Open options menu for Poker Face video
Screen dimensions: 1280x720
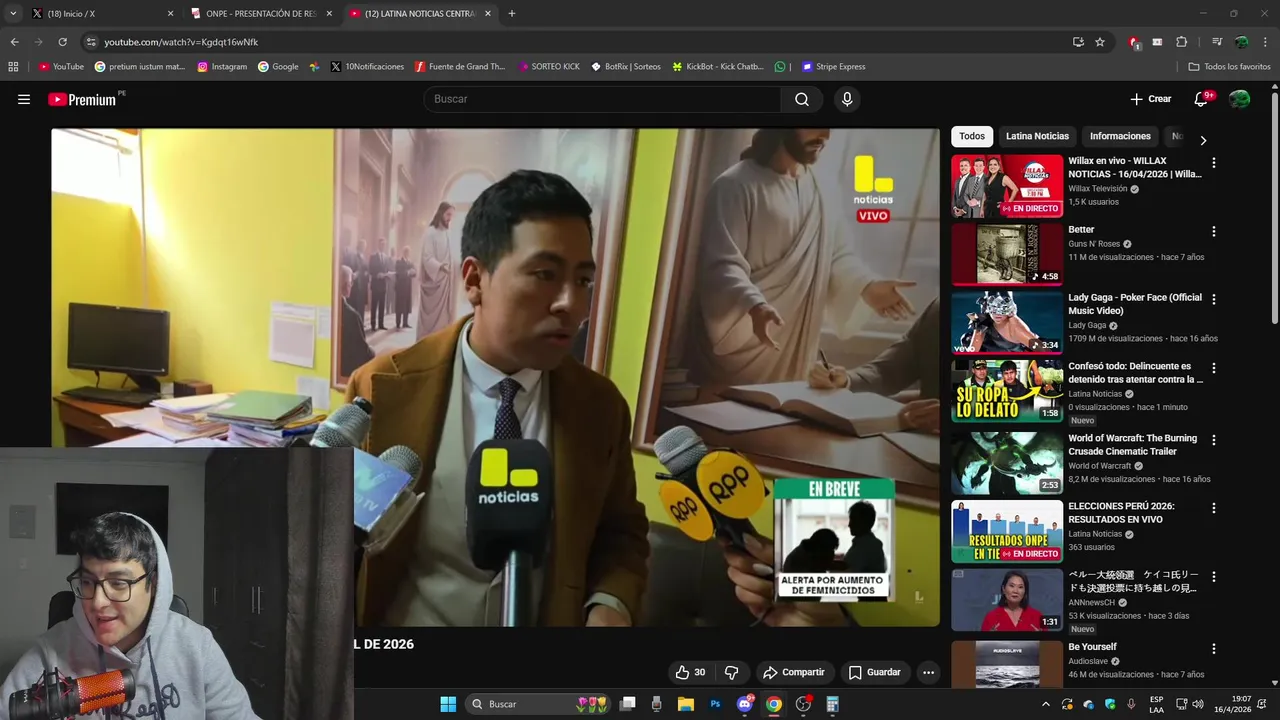point(1214,299)
